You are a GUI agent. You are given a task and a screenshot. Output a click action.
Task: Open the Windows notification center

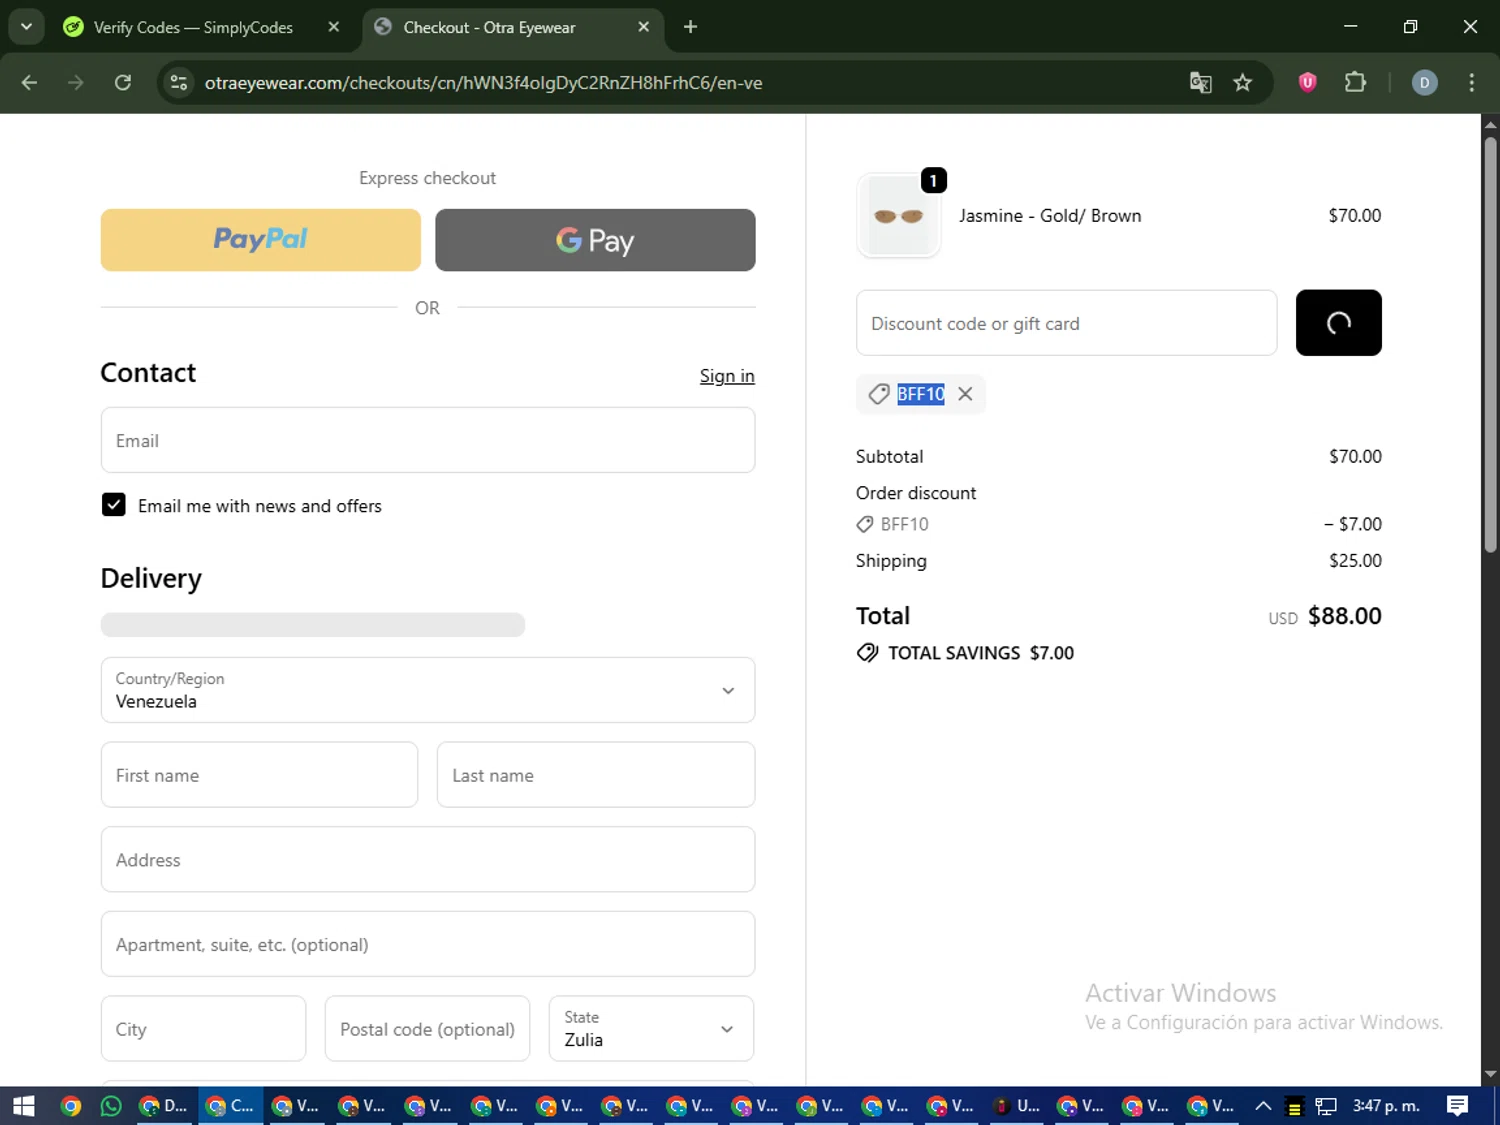click(1458, 1106)
